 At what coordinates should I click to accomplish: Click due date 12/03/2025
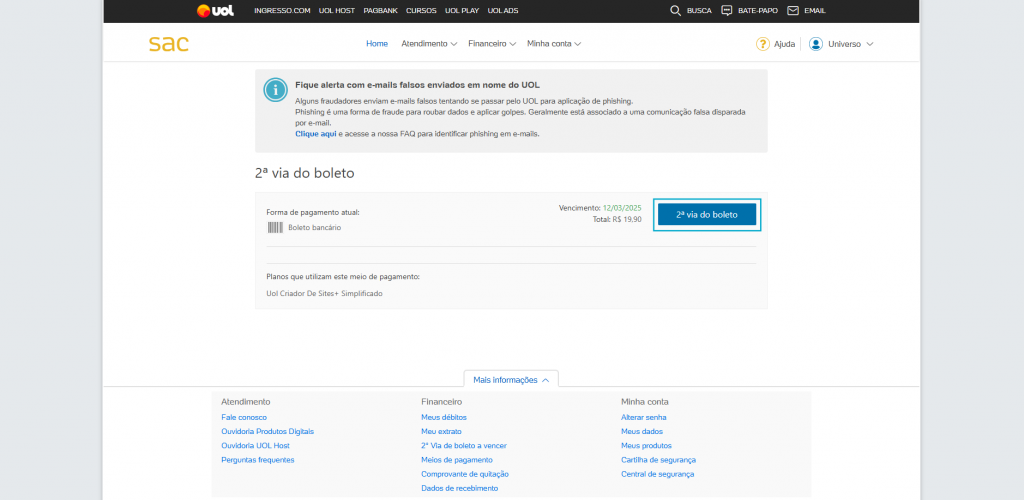click(x=622, y=208)
